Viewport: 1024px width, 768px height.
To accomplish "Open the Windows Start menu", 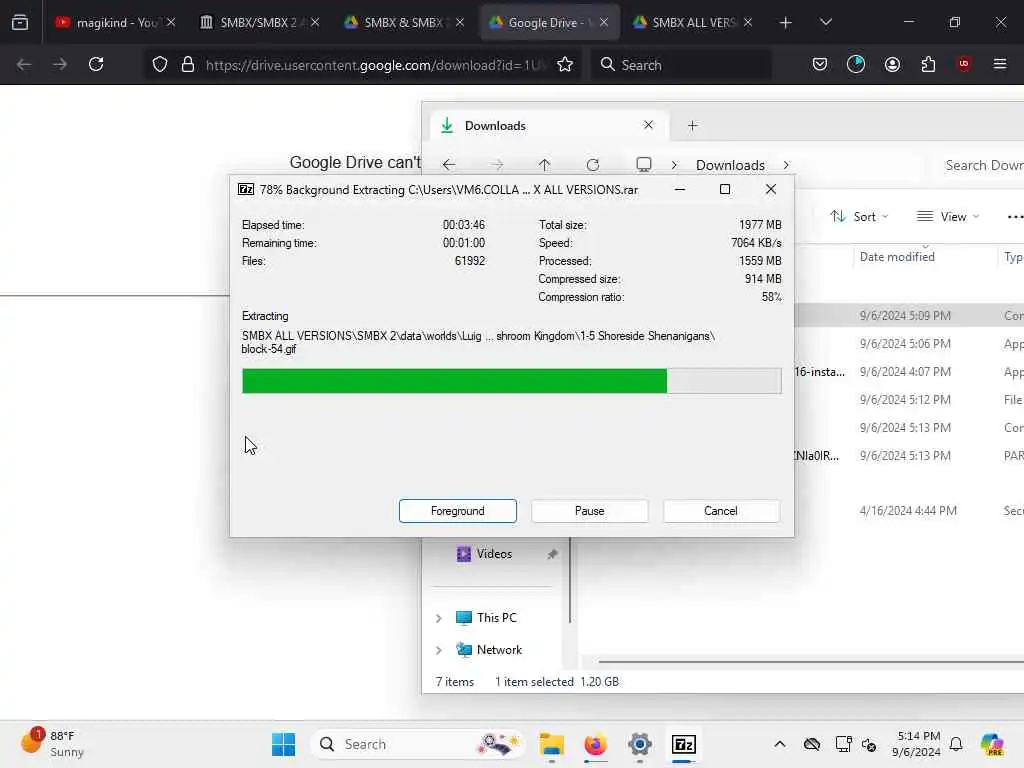I will pyautogui.click(x=283, y=744).
